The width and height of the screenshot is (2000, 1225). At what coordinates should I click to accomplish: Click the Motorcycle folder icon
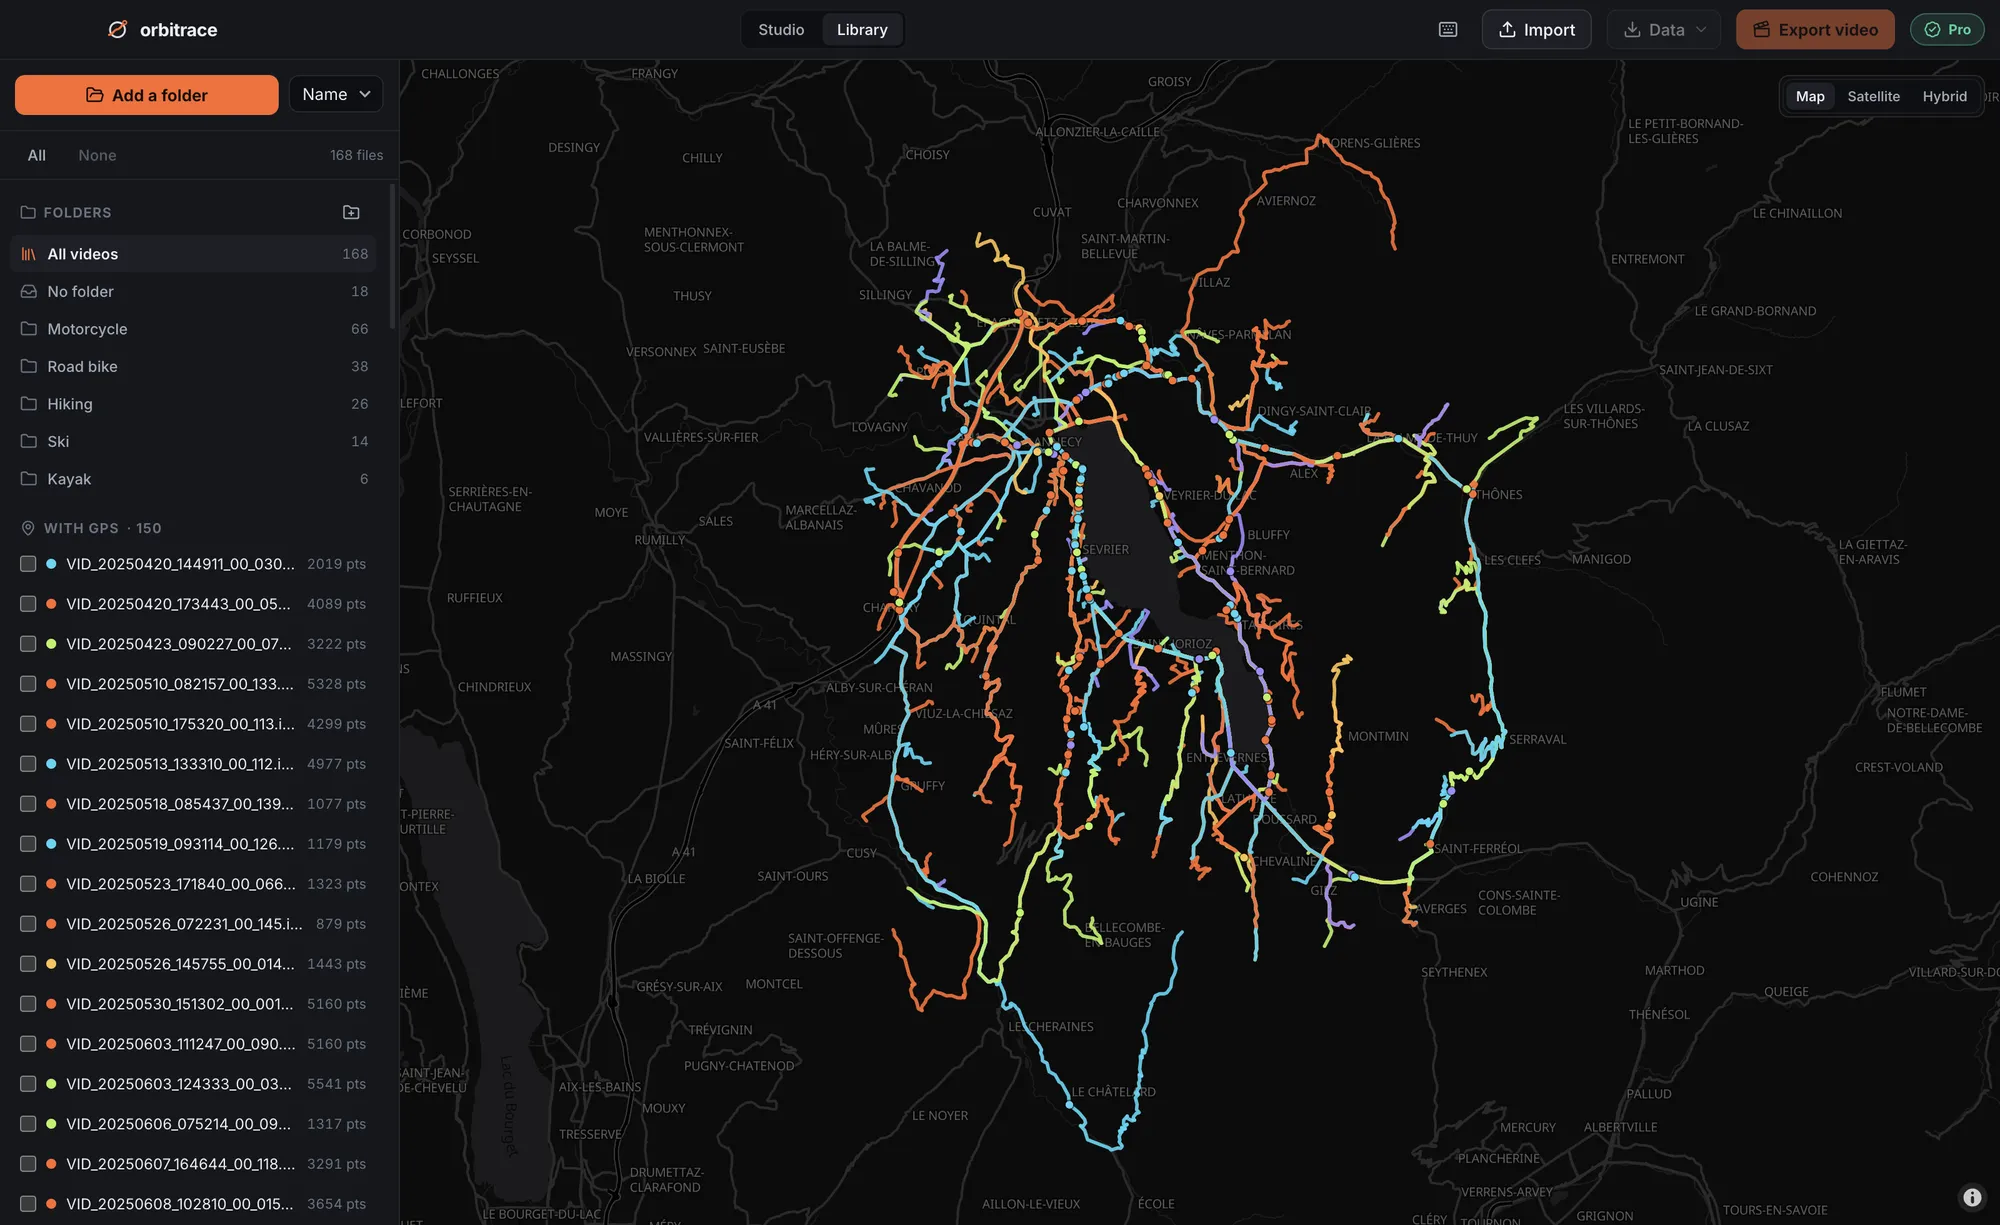(29, 329)
